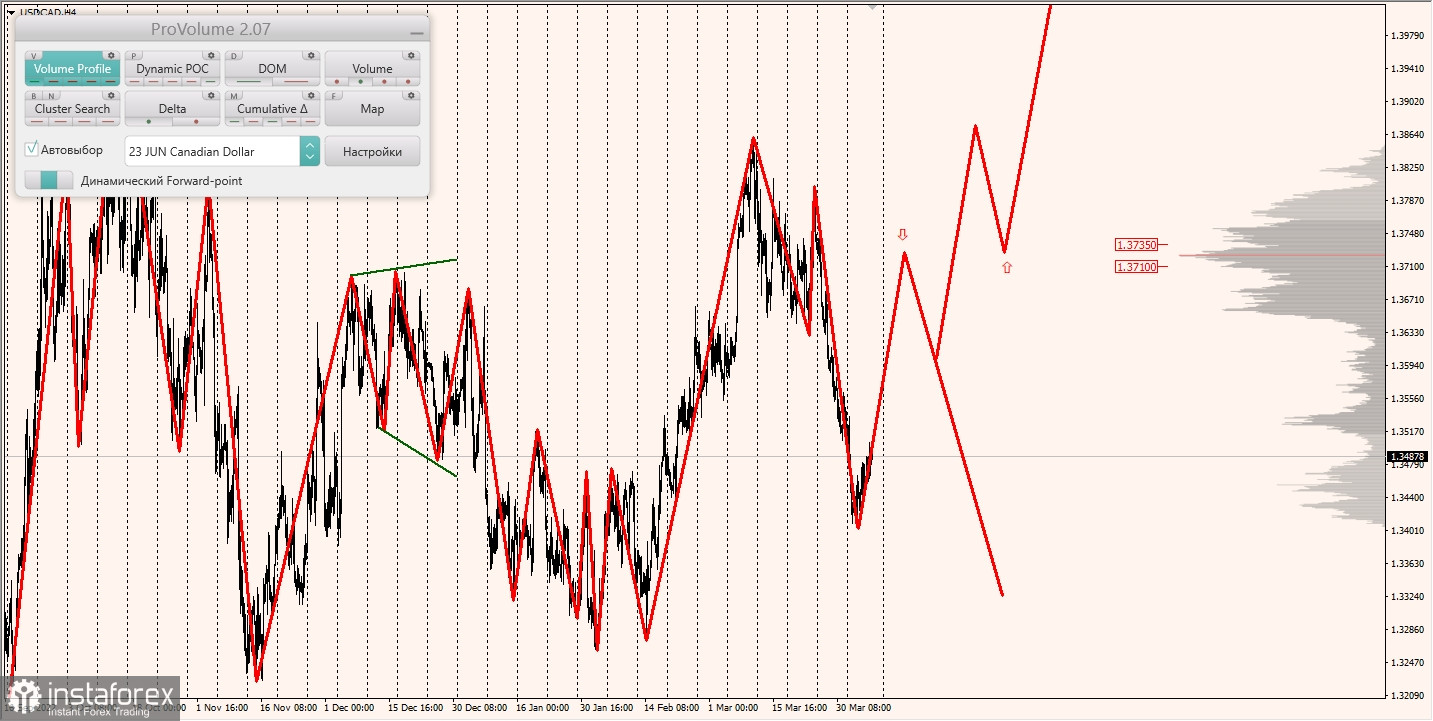The height and width of the screenshot is (721, 1433).
Task: Open Map settings gear icon
Action: 411,95
